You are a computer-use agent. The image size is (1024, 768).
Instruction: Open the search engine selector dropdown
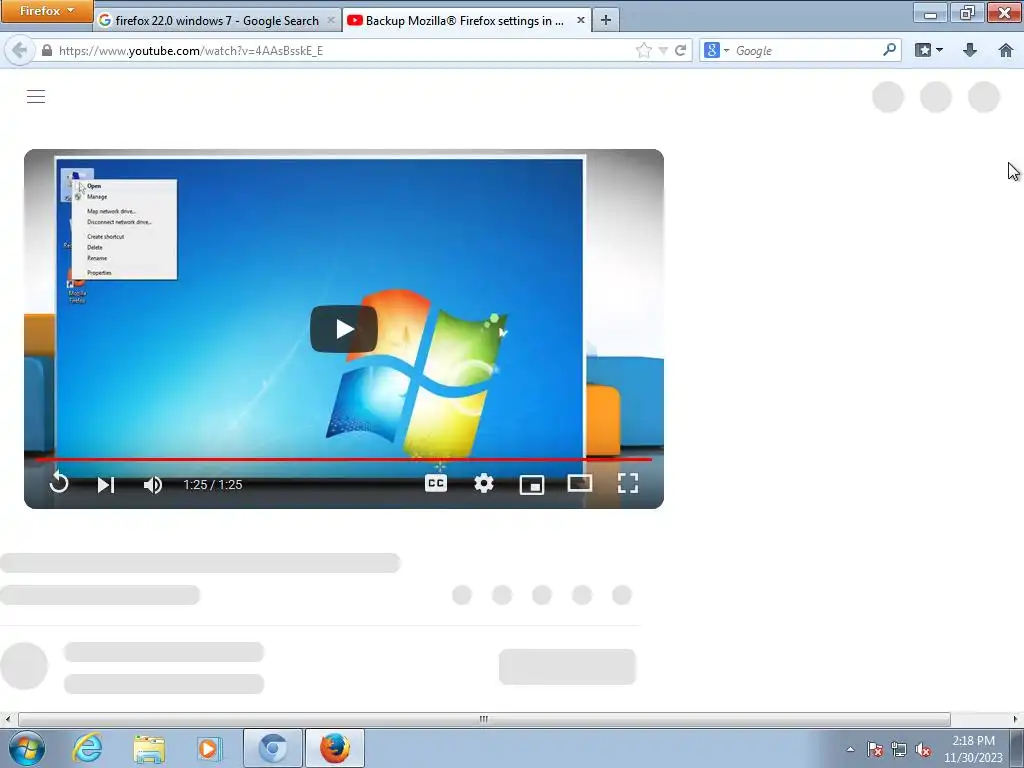click(x=716, y=50)
